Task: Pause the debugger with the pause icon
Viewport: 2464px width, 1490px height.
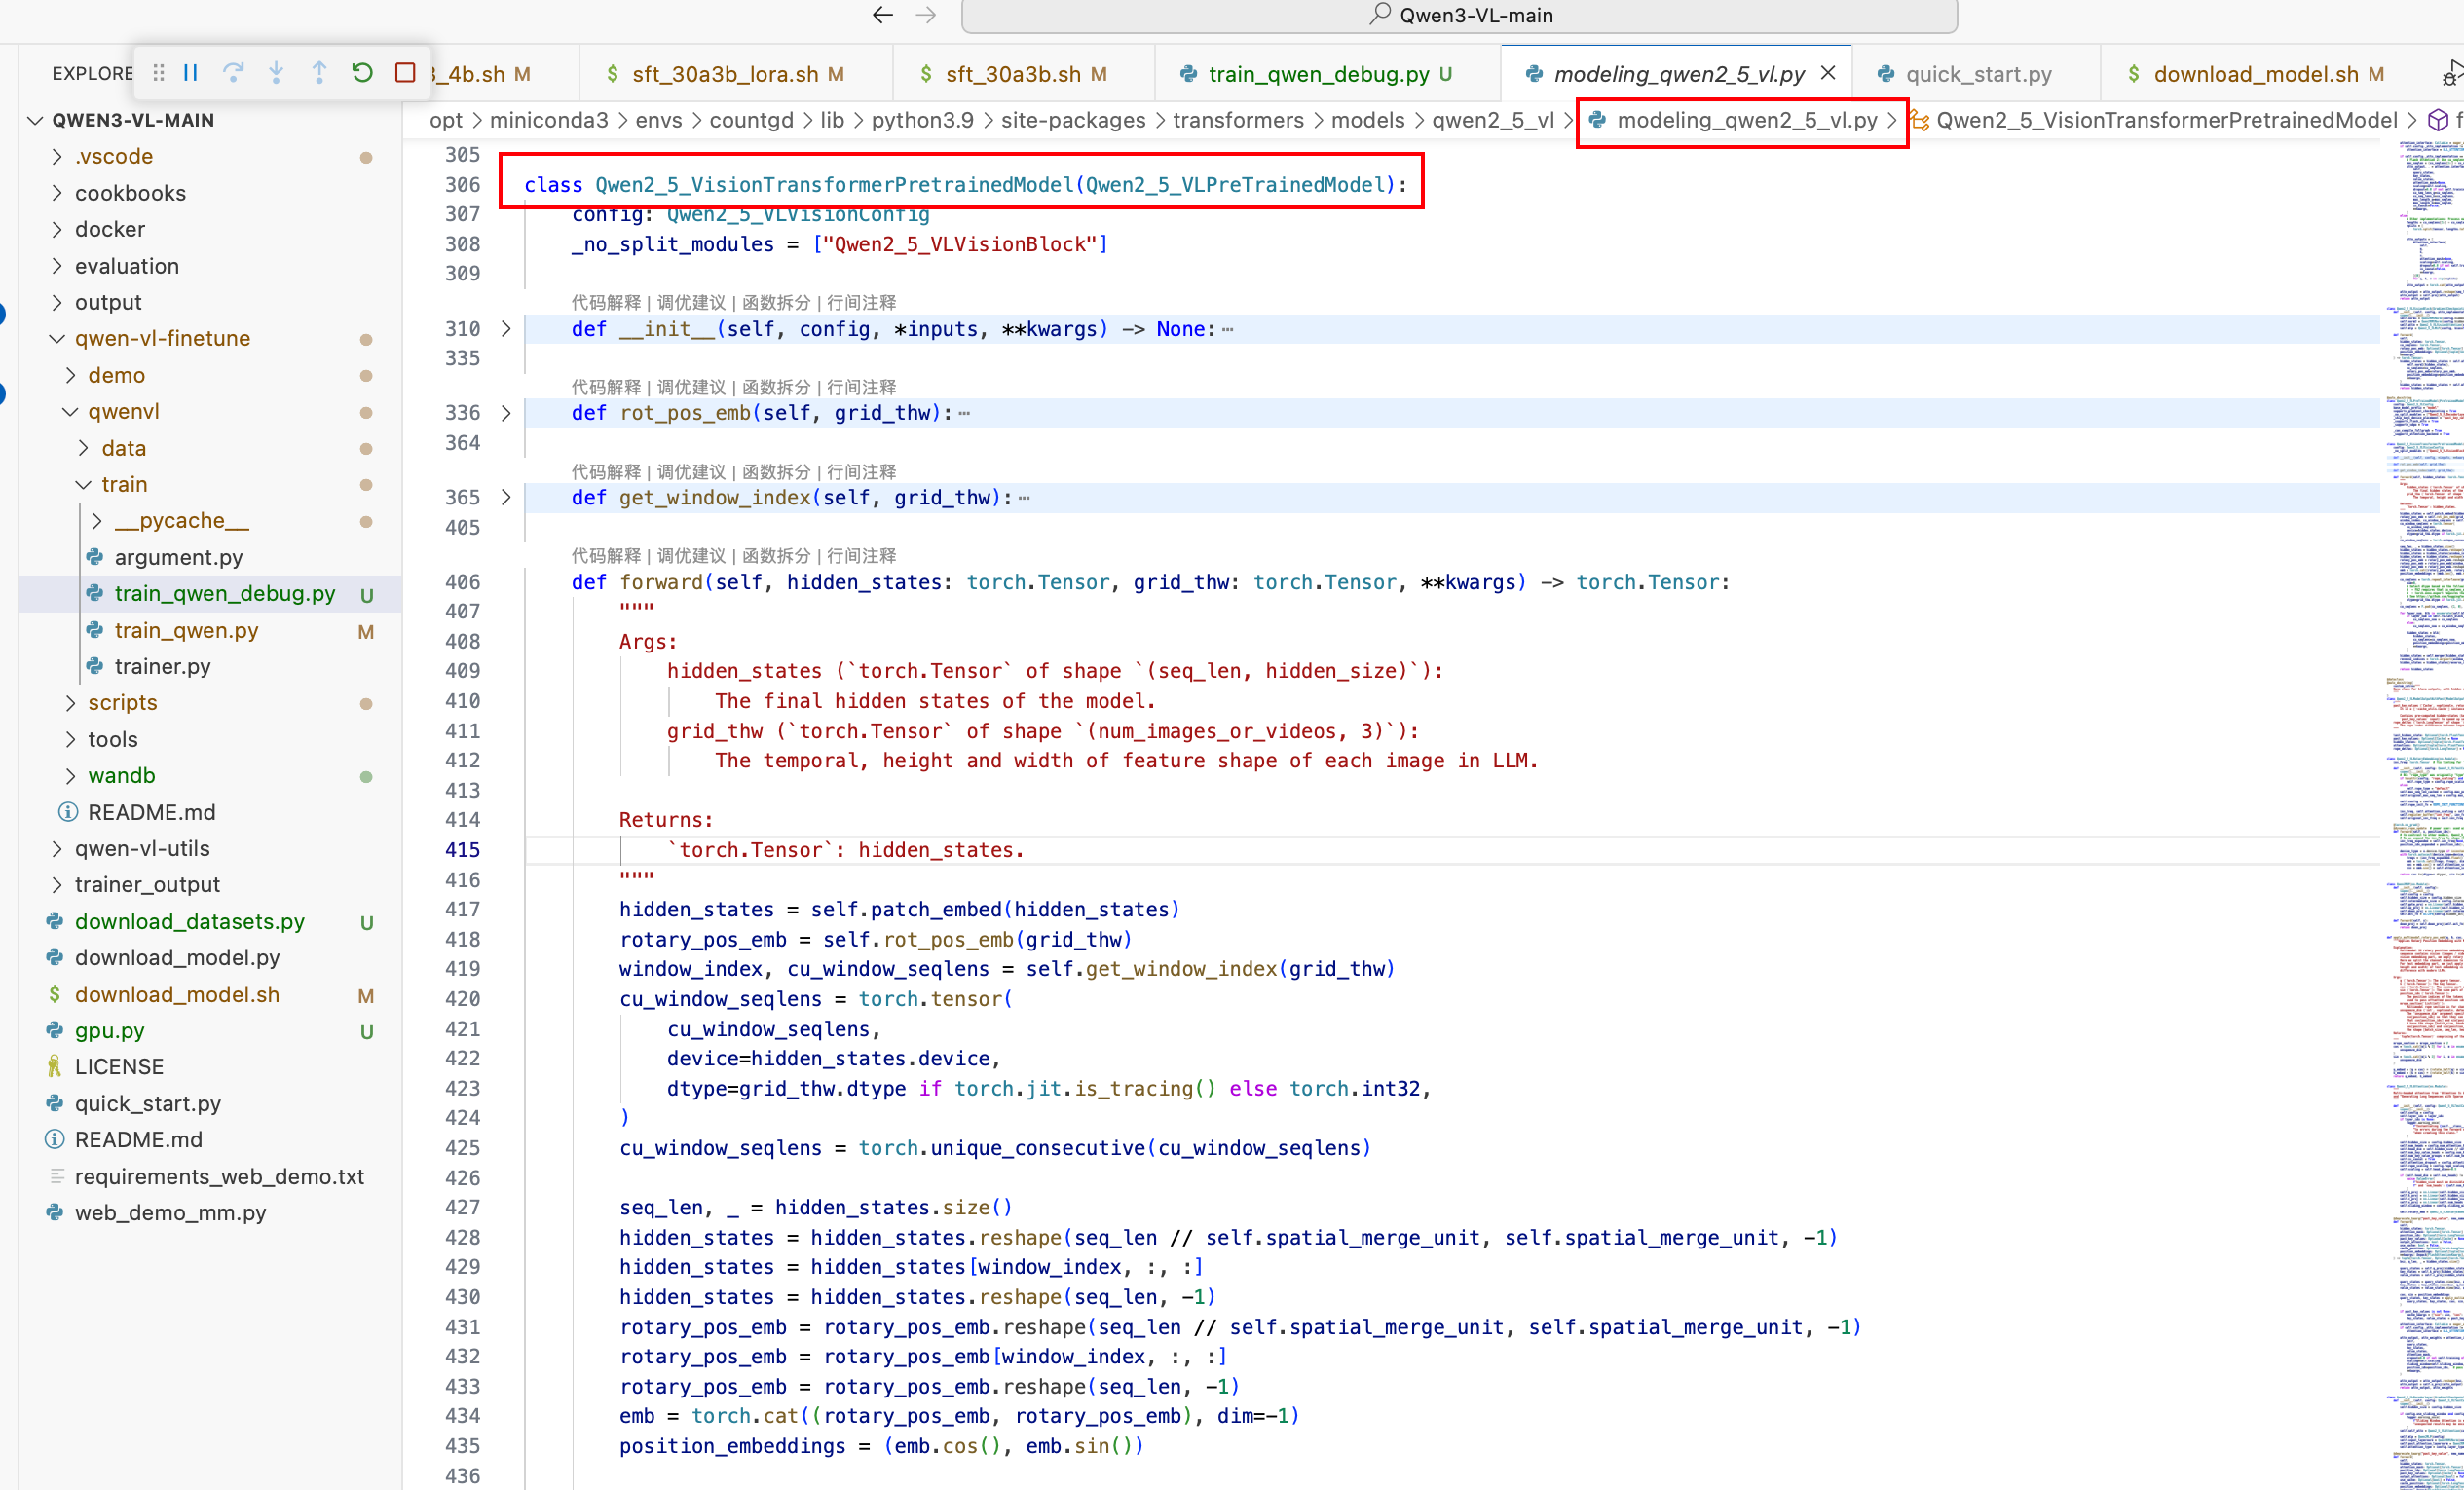Action: [x=191, y=73]
